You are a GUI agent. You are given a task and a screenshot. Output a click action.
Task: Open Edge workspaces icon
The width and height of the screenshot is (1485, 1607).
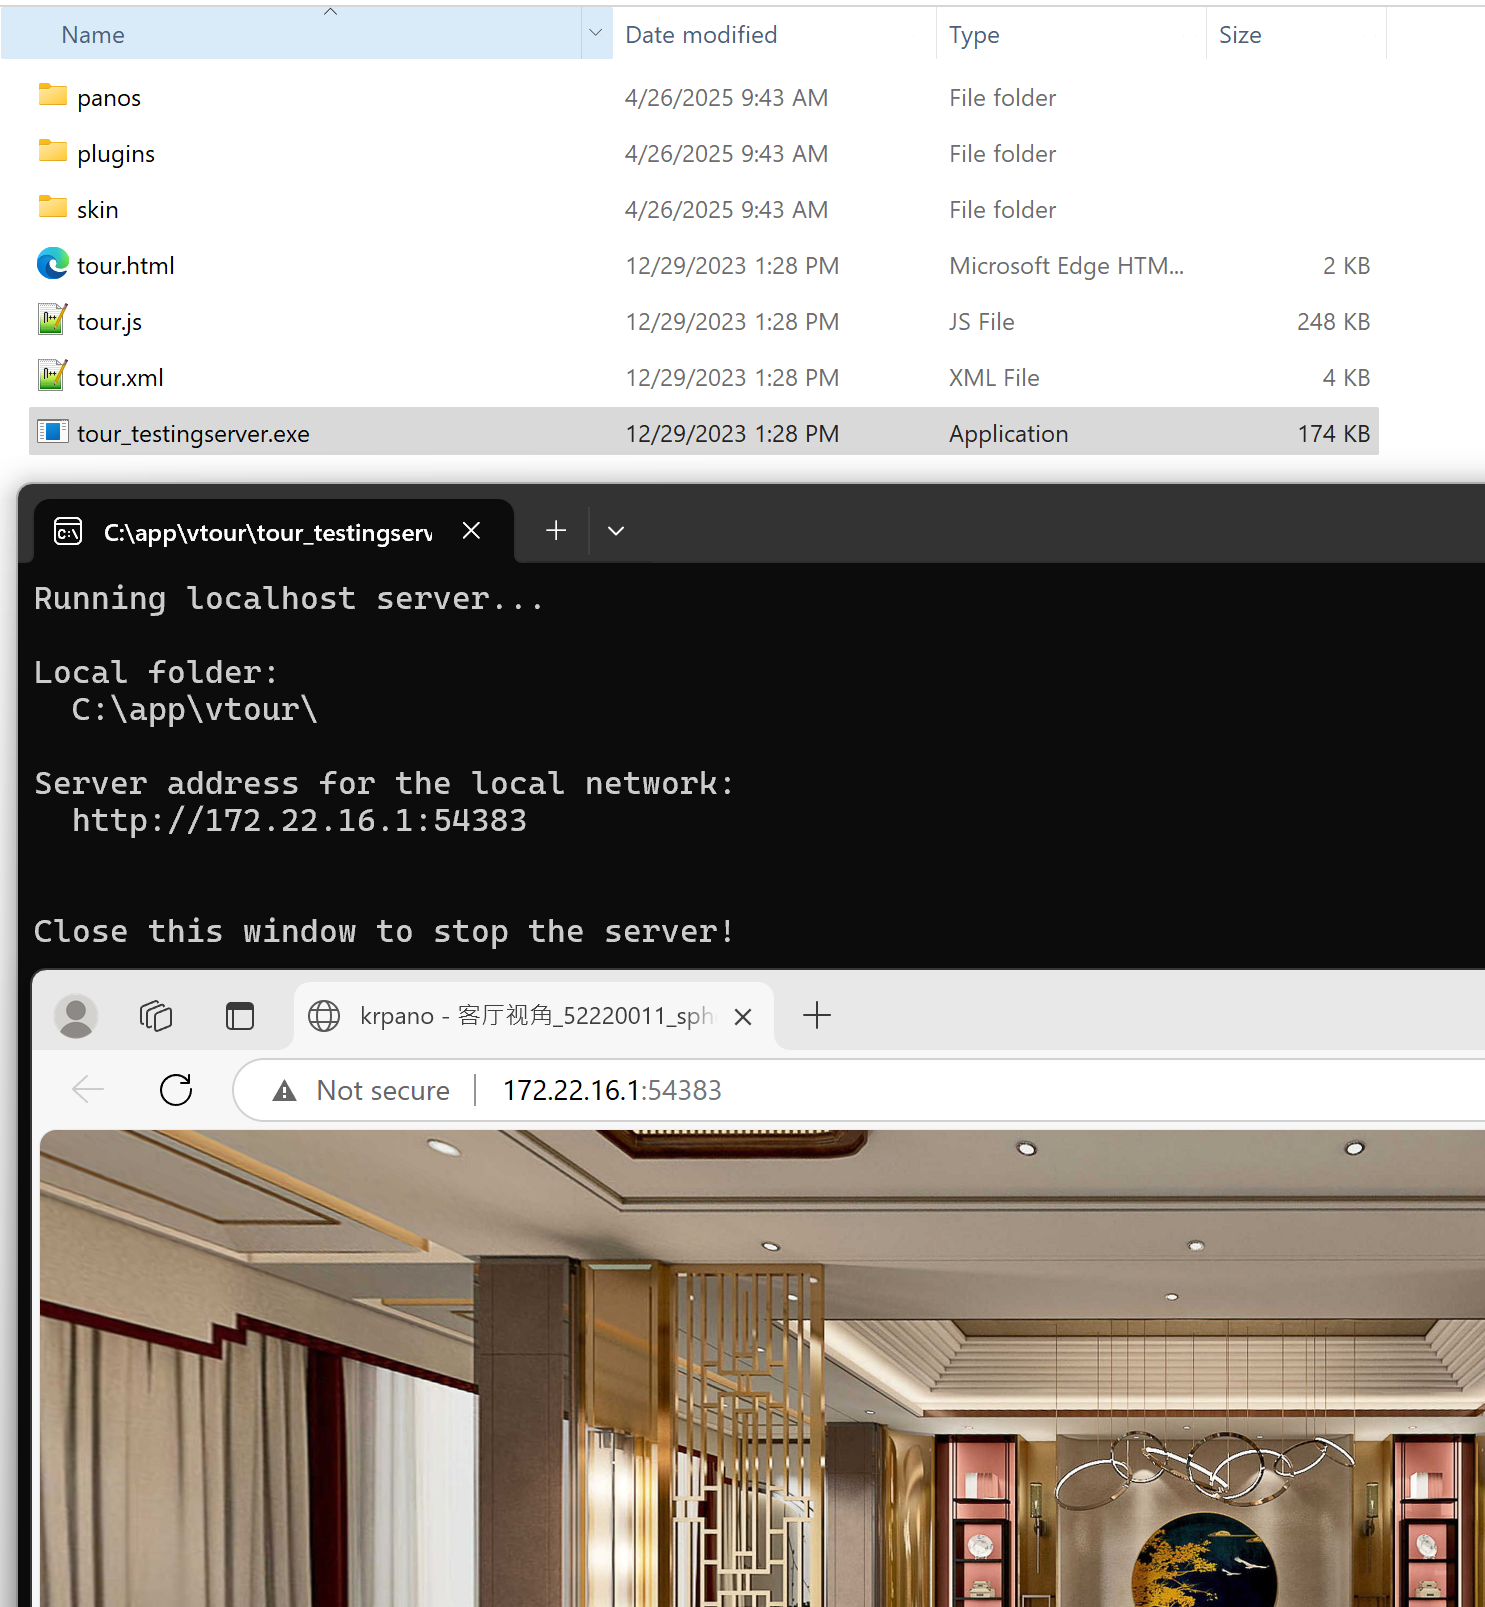pyautogui.click(x=156, y=1016)
